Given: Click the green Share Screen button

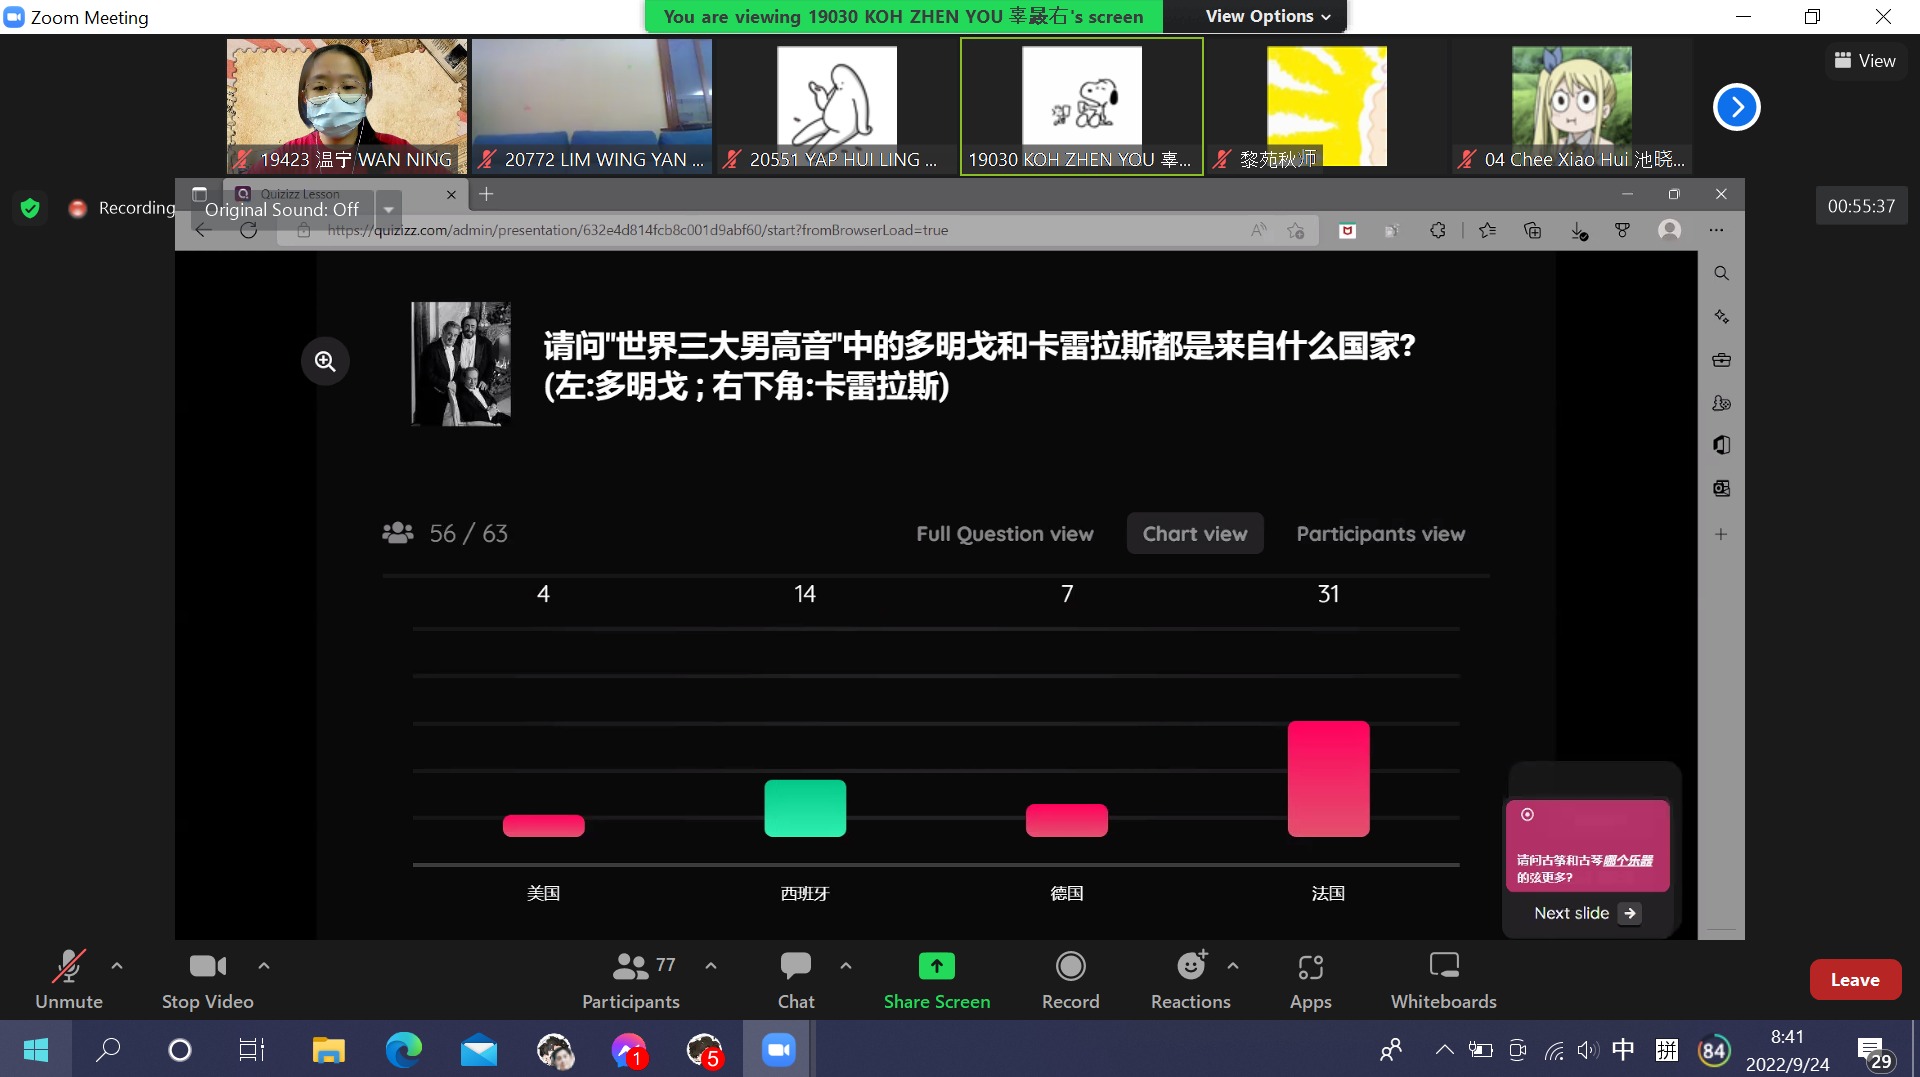Looking at the screenshot, I should click(937, 979).
